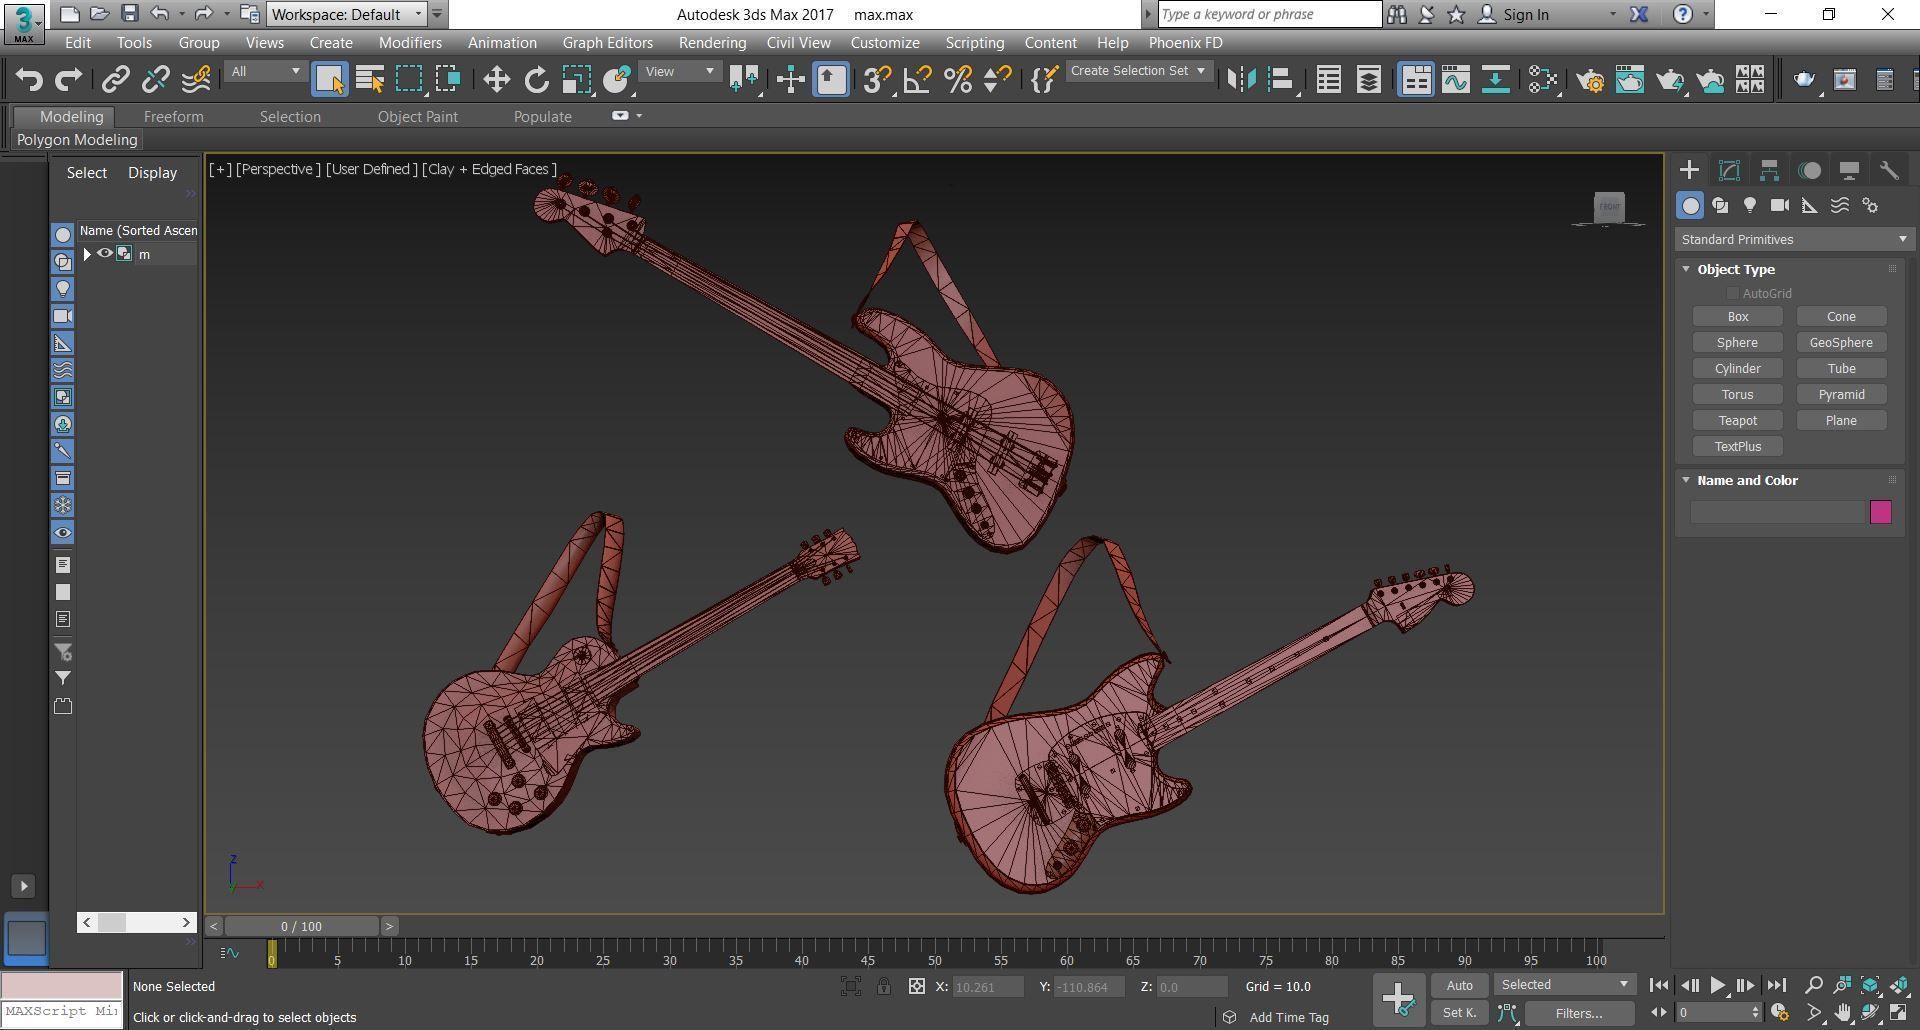Activate Select and Uniform Scale tool

(577, 80)
